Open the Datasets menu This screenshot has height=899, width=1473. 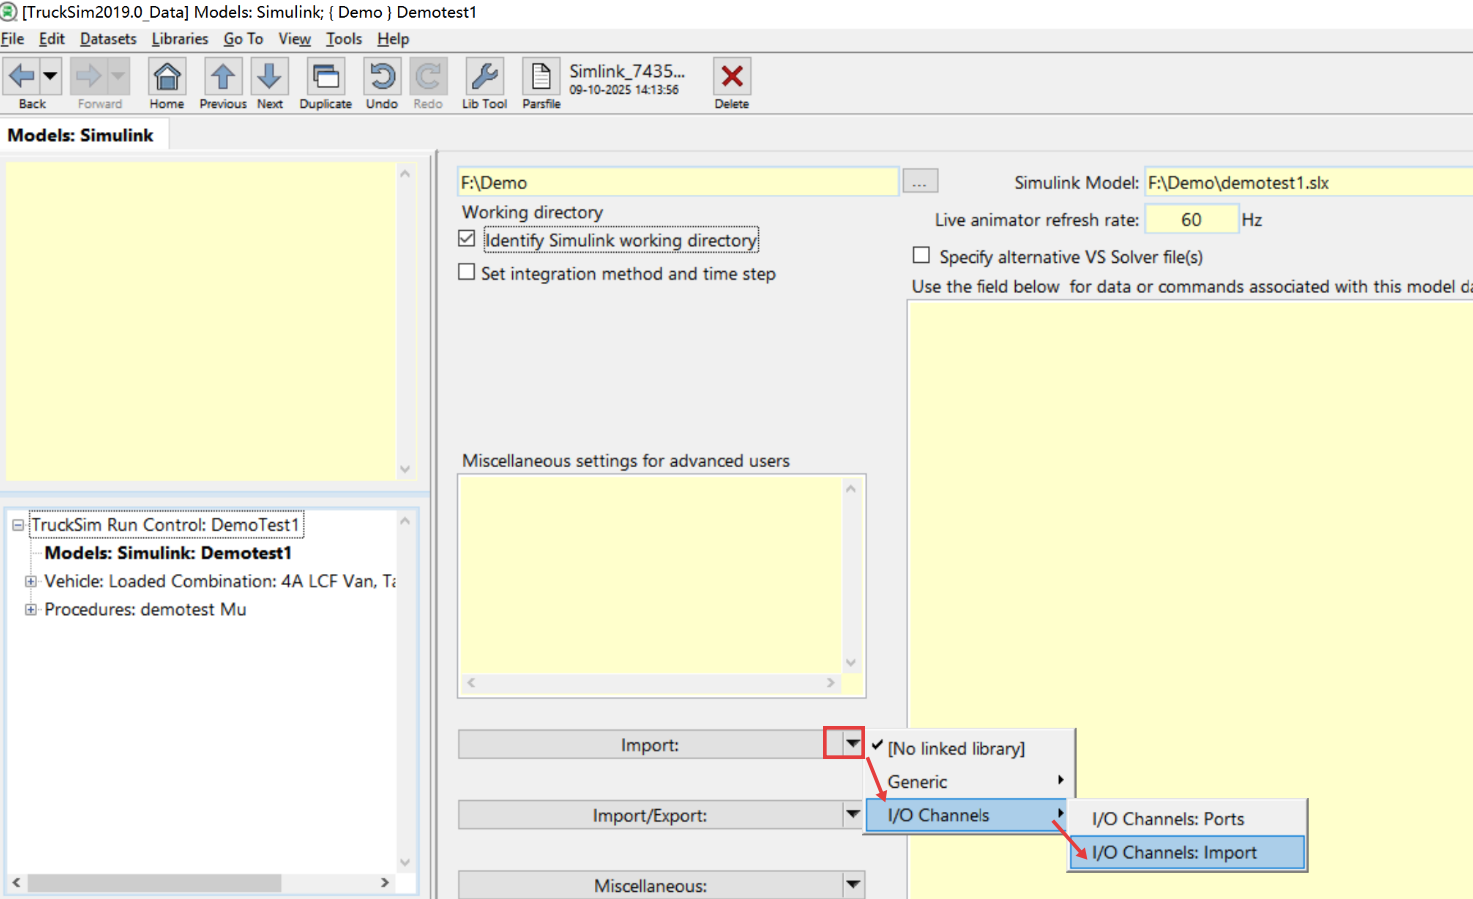pos(108,39)
